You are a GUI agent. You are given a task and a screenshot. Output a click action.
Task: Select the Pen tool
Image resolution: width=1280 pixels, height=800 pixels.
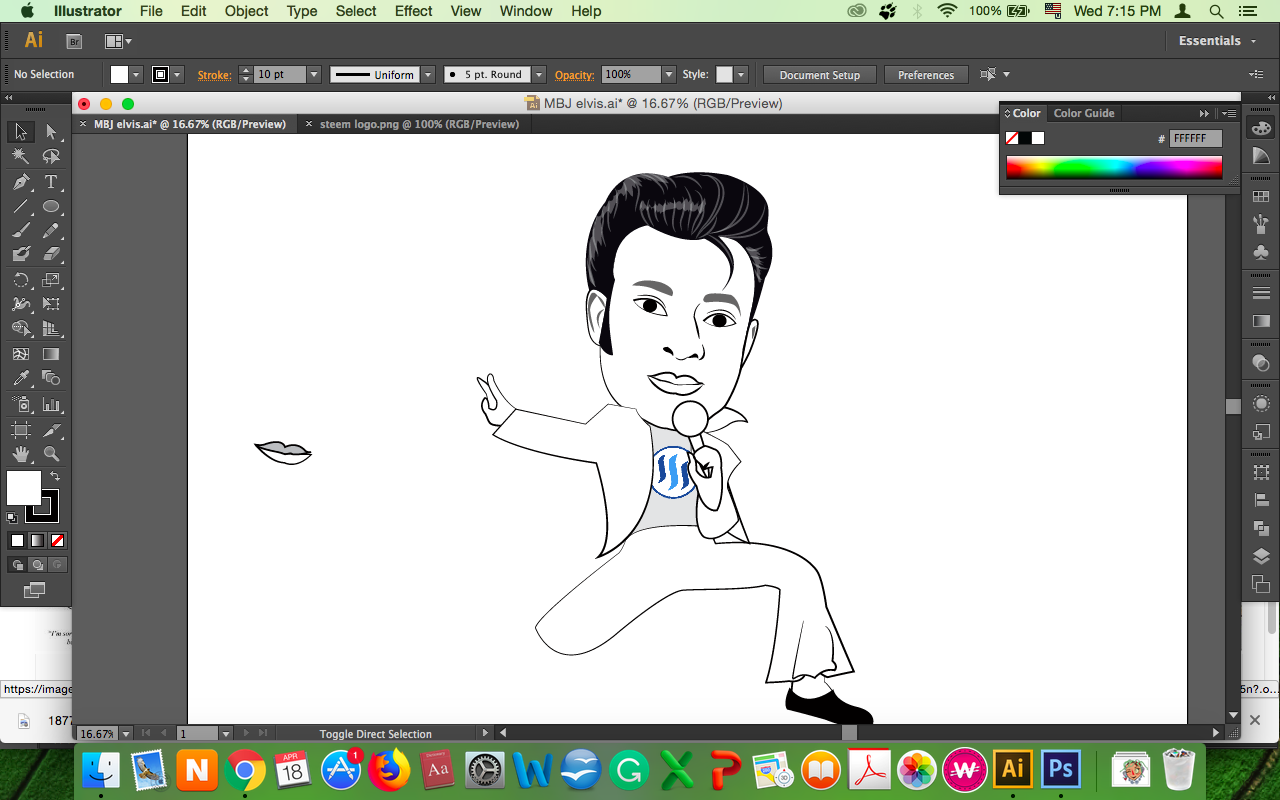(x=20, y=182)
